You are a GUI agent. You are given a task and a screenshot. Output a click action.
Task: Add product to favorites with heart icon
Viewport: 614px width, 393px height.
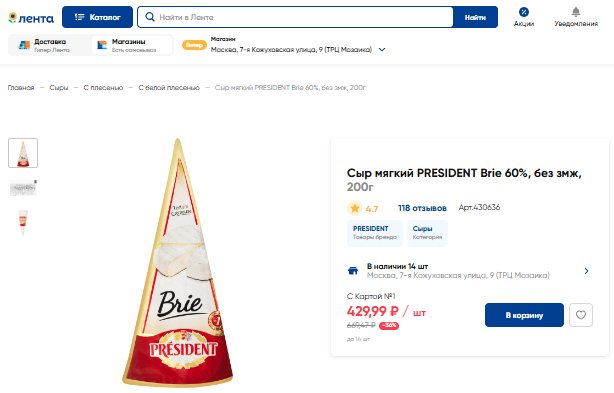pyautogui.click(x=581, y=315)
